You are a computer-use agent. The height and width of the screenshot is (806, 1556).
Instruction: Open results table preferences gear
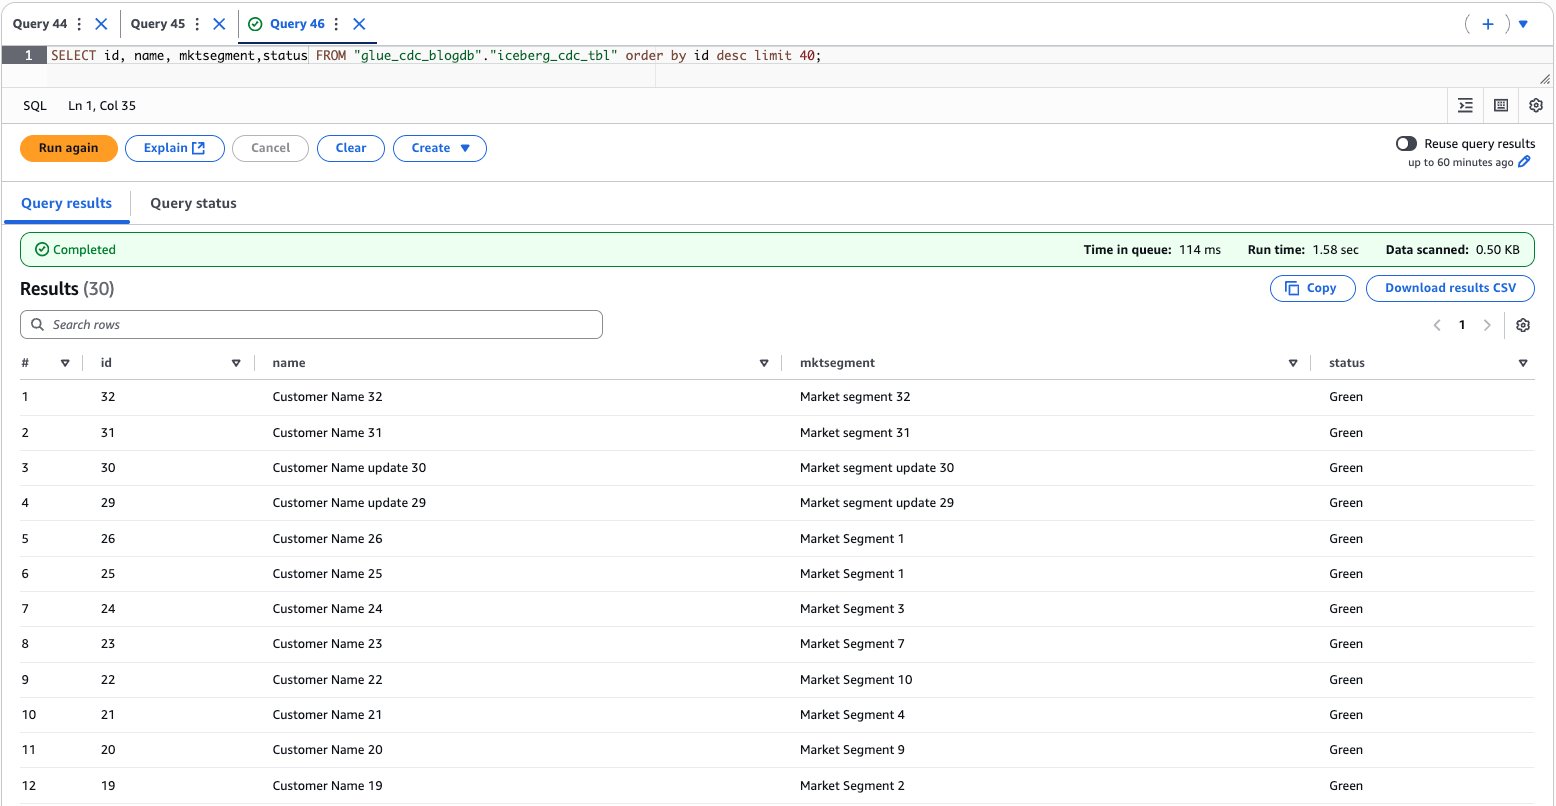click(x=1523, y=325)
